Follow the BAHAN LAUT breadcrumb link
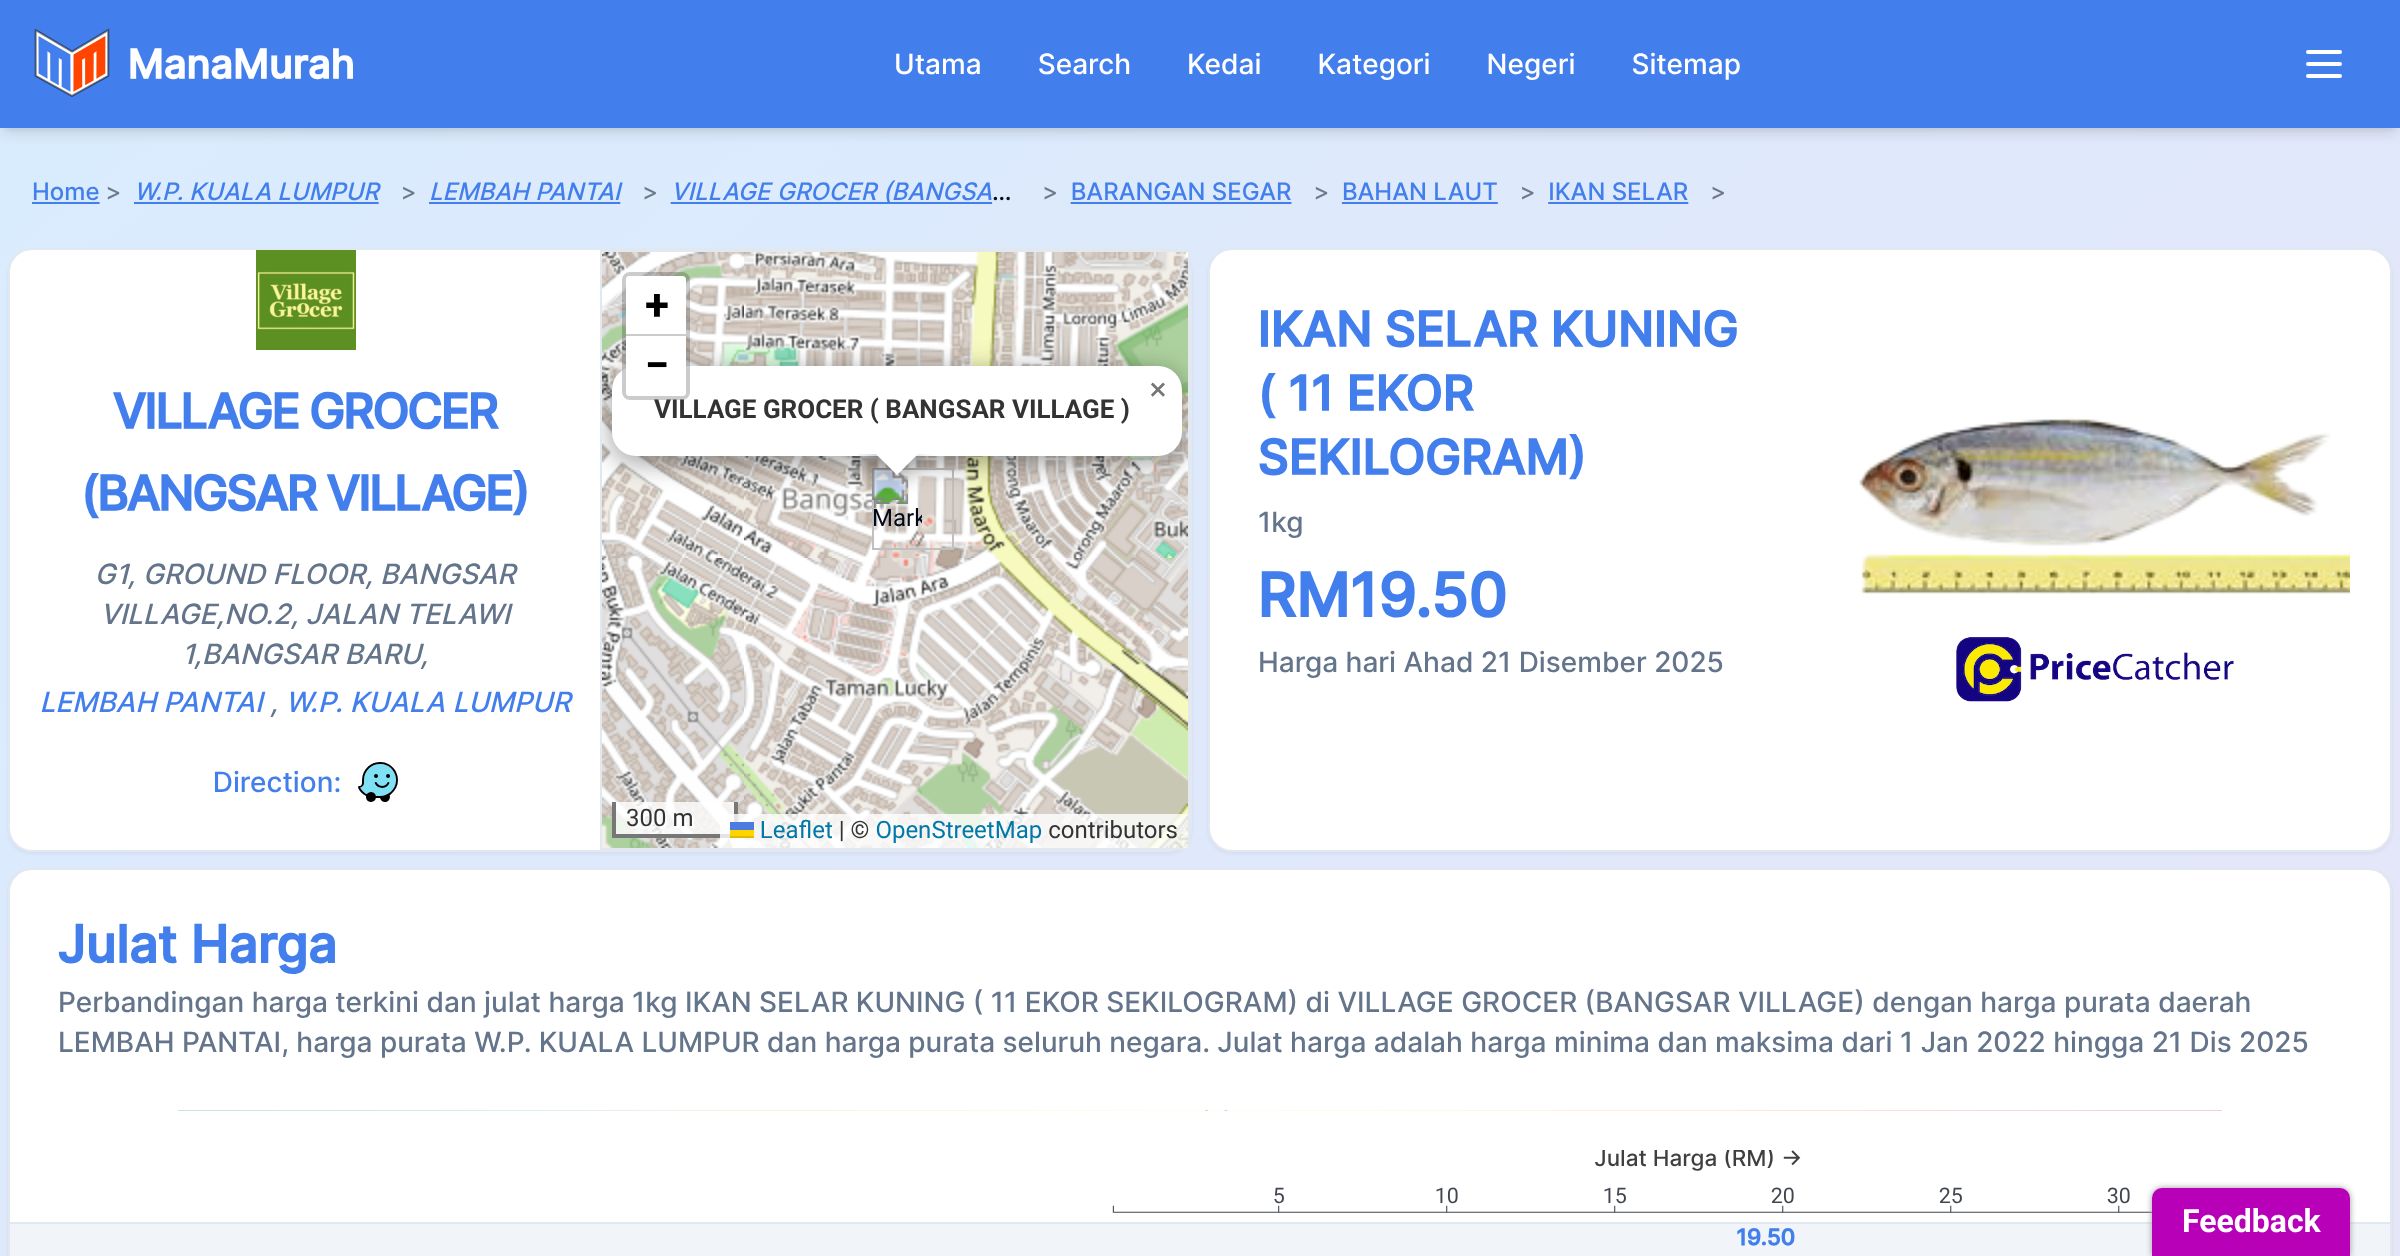Screen dimensions: 2400x1256 1418,191
